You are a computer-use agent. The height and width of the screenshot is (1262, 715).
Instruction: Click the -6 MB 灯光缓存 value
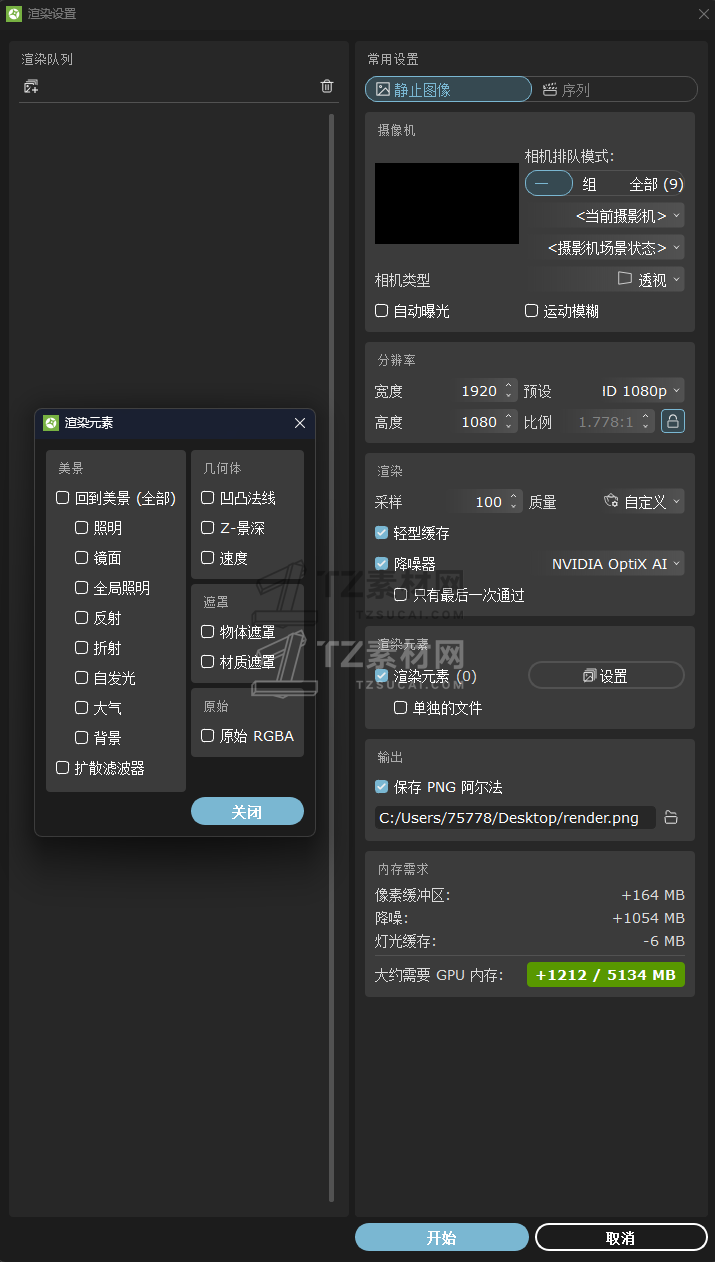(664, 941)
